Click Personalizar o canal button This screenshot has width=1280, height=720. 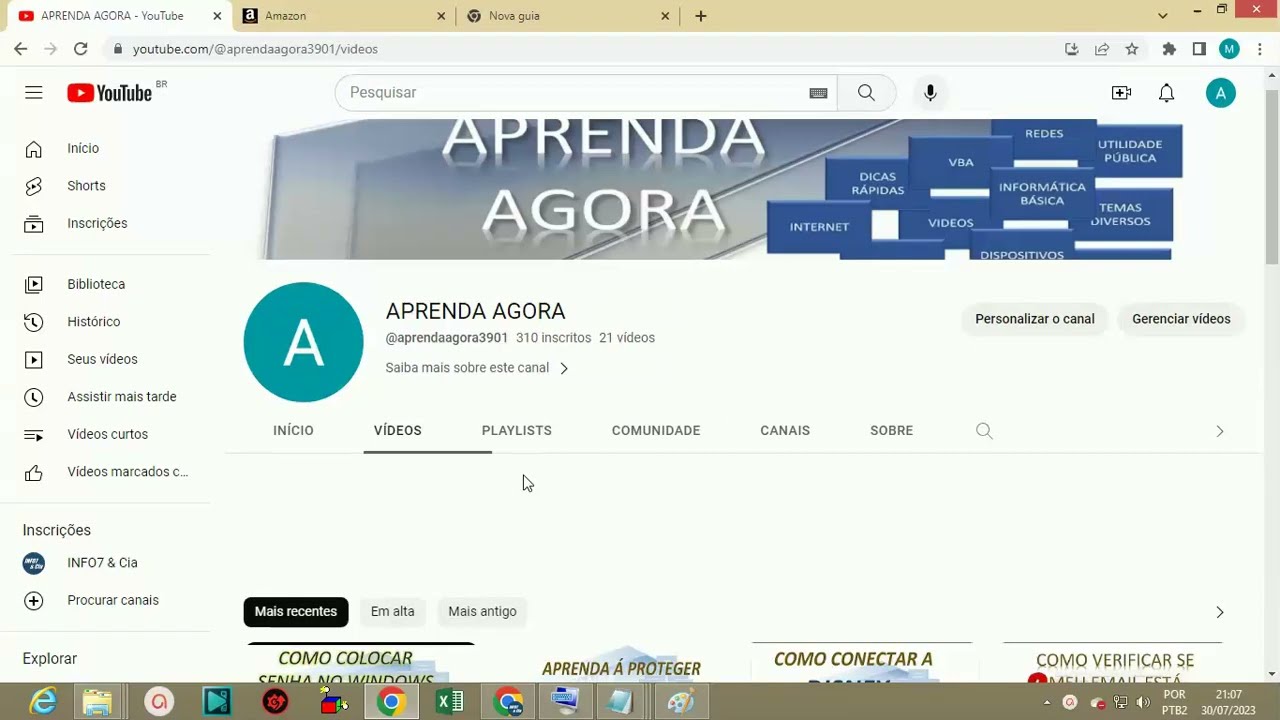click(x=1035, y=319)
